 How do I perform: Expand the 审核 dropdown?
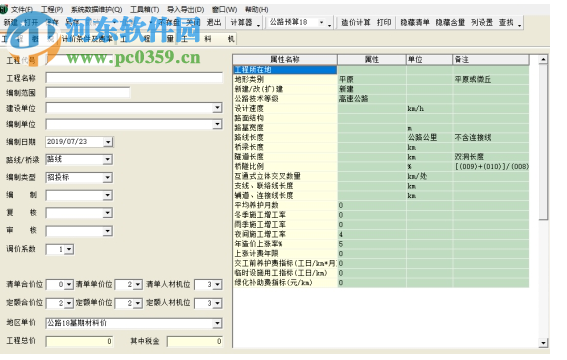pyautogui.click(x=107, y=231)
